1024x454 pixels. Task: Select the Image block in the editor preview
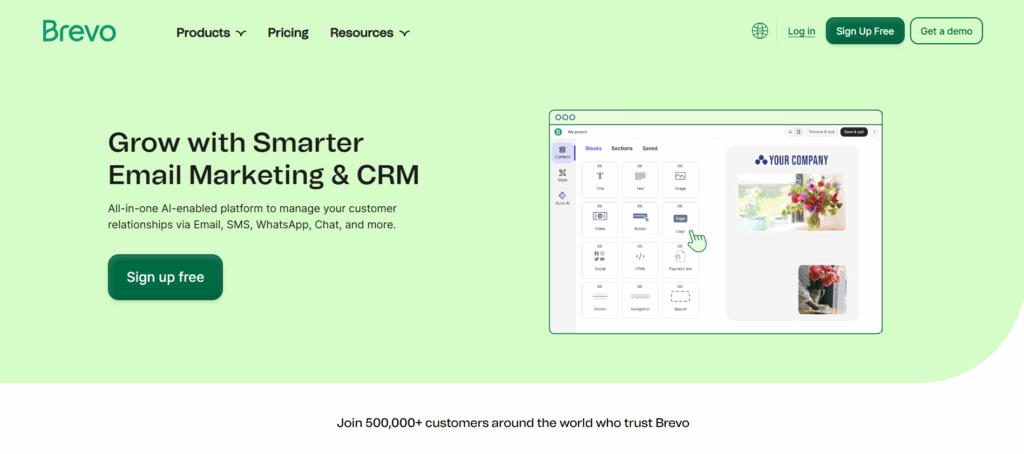pyautogui.click(x=680, y=179)
